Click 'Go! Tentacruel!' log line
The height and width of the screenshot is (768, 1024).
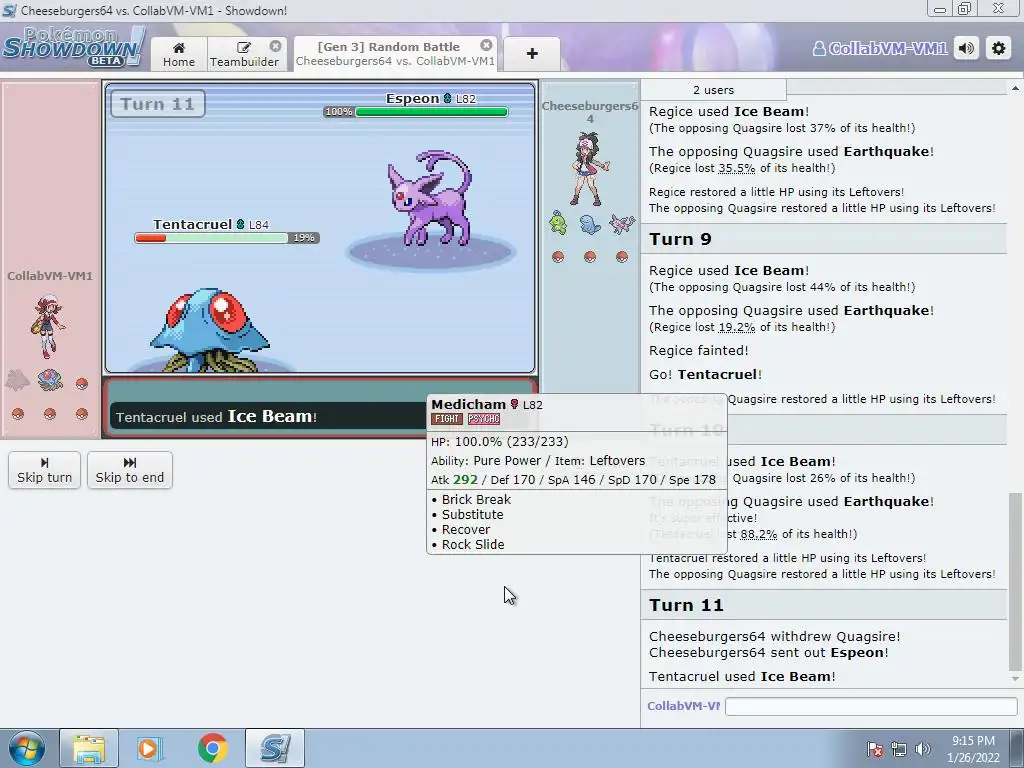tap(705, 375)
